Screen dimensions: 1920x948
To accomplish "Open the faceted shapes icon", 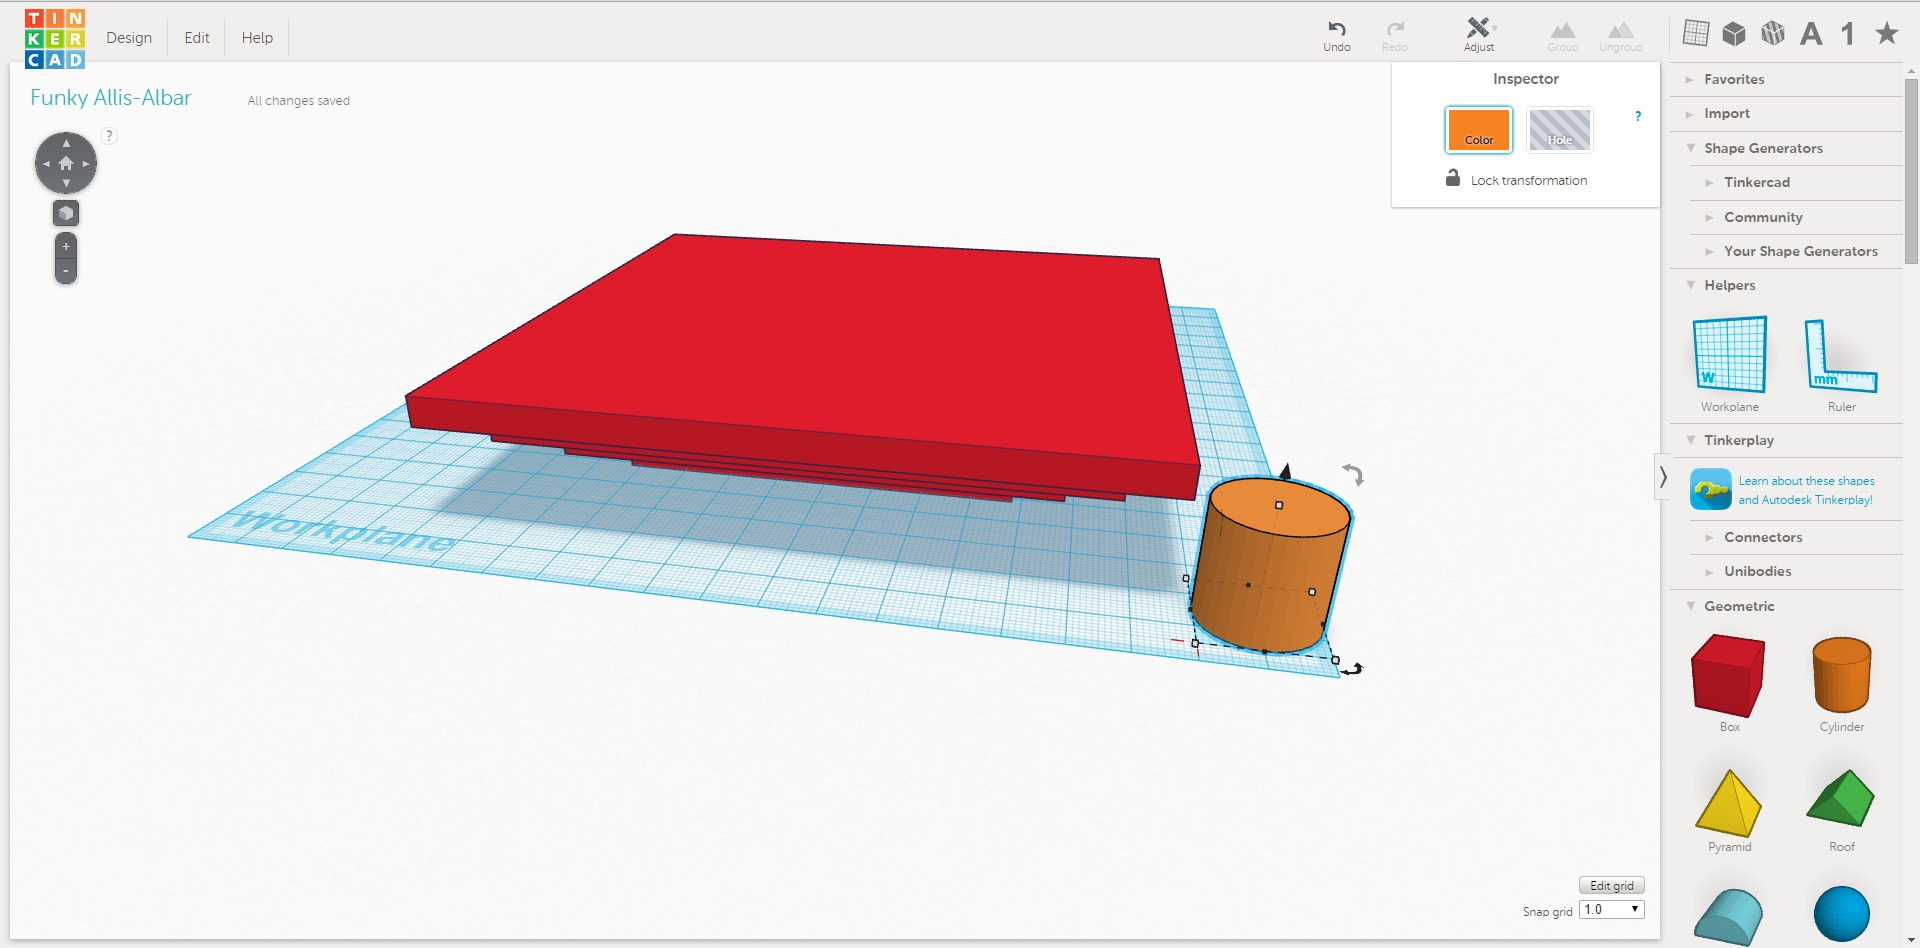I will tap(1773, 33).
